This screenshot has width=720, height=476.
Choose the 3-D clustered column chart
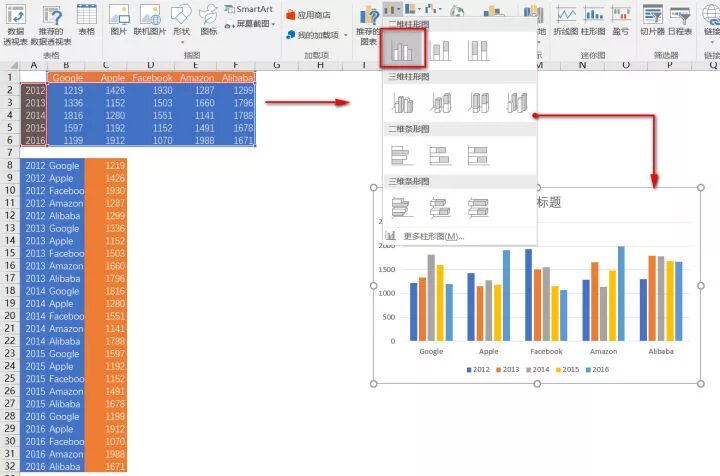tap(402, 103)
